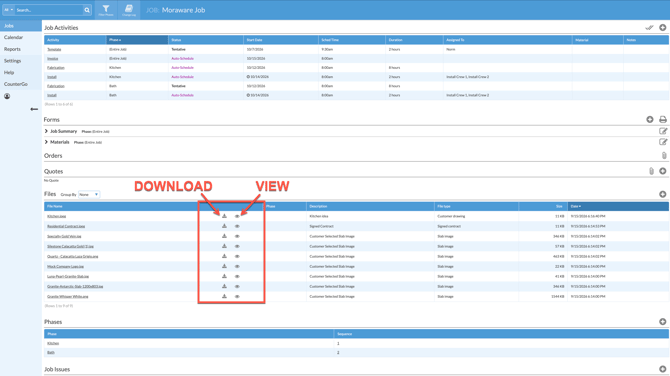Image resolution: width=670 pixels, height=376 pixels.
Task: Add a new quote with the plus icon
Action: 662,171
